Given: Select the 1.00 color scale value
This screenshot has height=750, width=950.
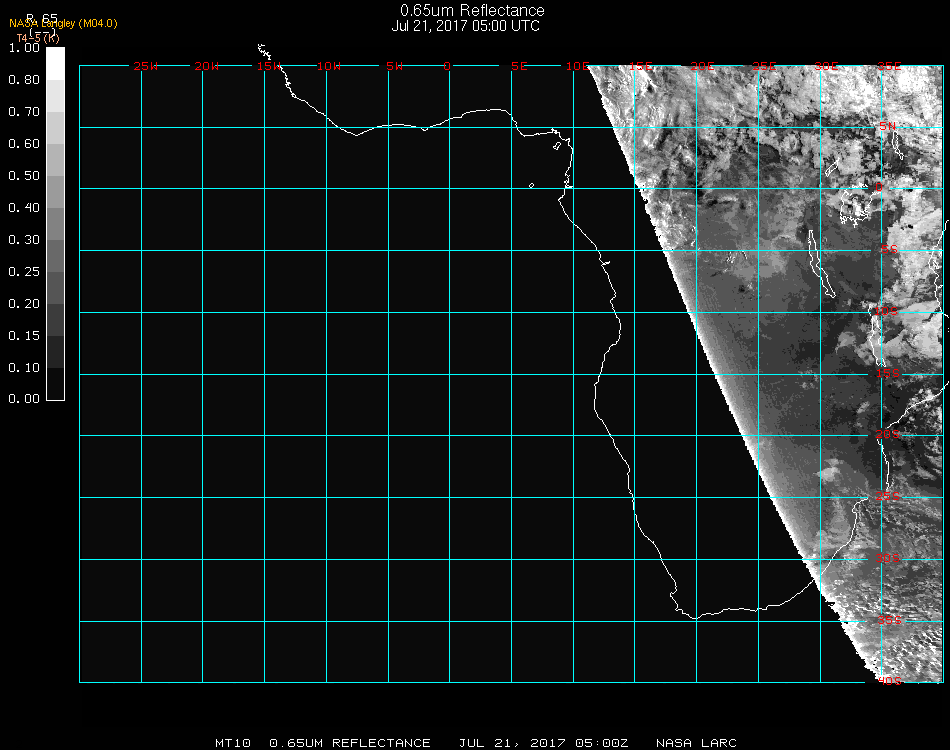Looking at the screenshot, I should pyautogui.click(x=24, y=48).
